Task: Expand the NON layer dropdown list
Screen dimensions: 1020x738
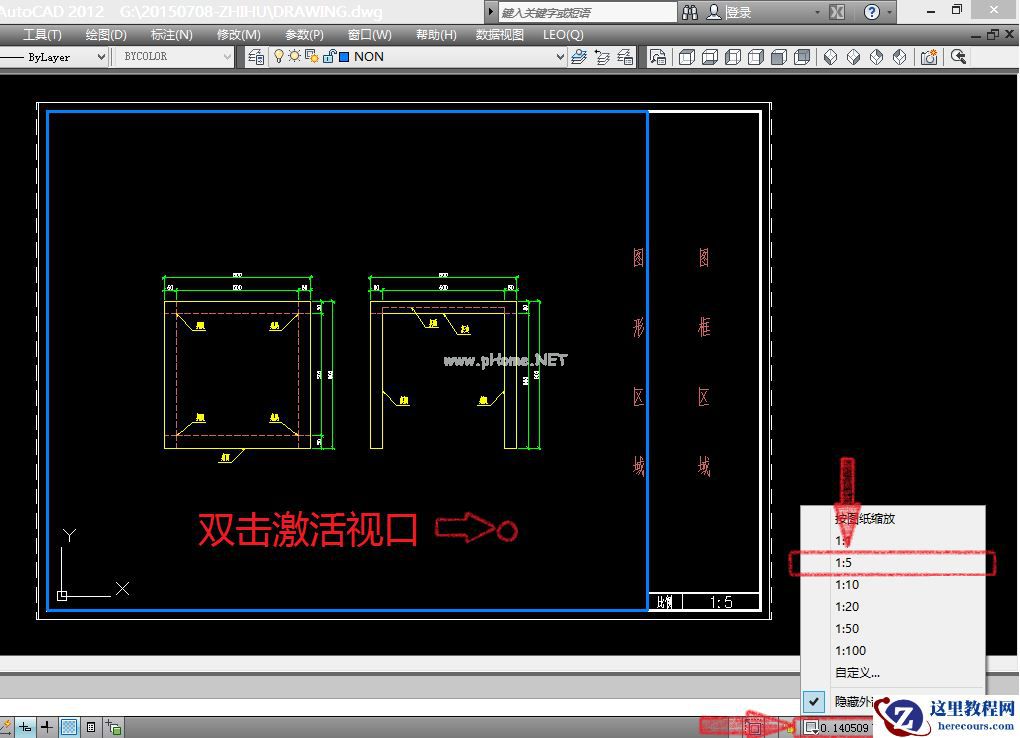Action: (x=560, y=57)
